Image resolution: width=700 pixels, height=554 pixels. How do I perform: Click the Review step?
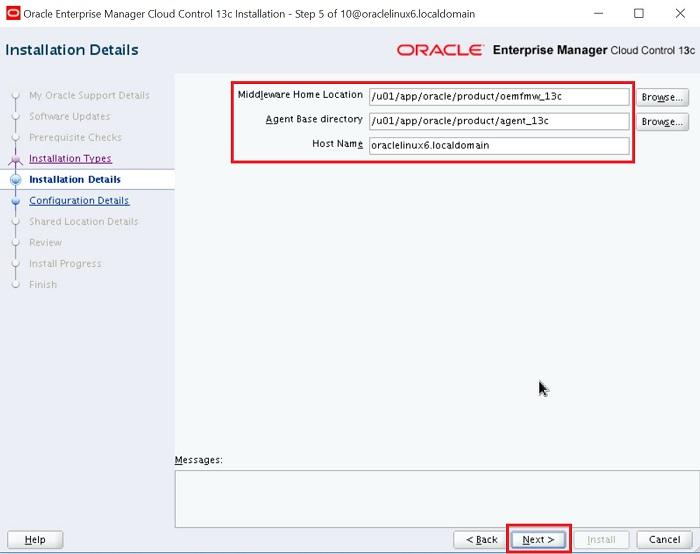(x=46, y=242)
